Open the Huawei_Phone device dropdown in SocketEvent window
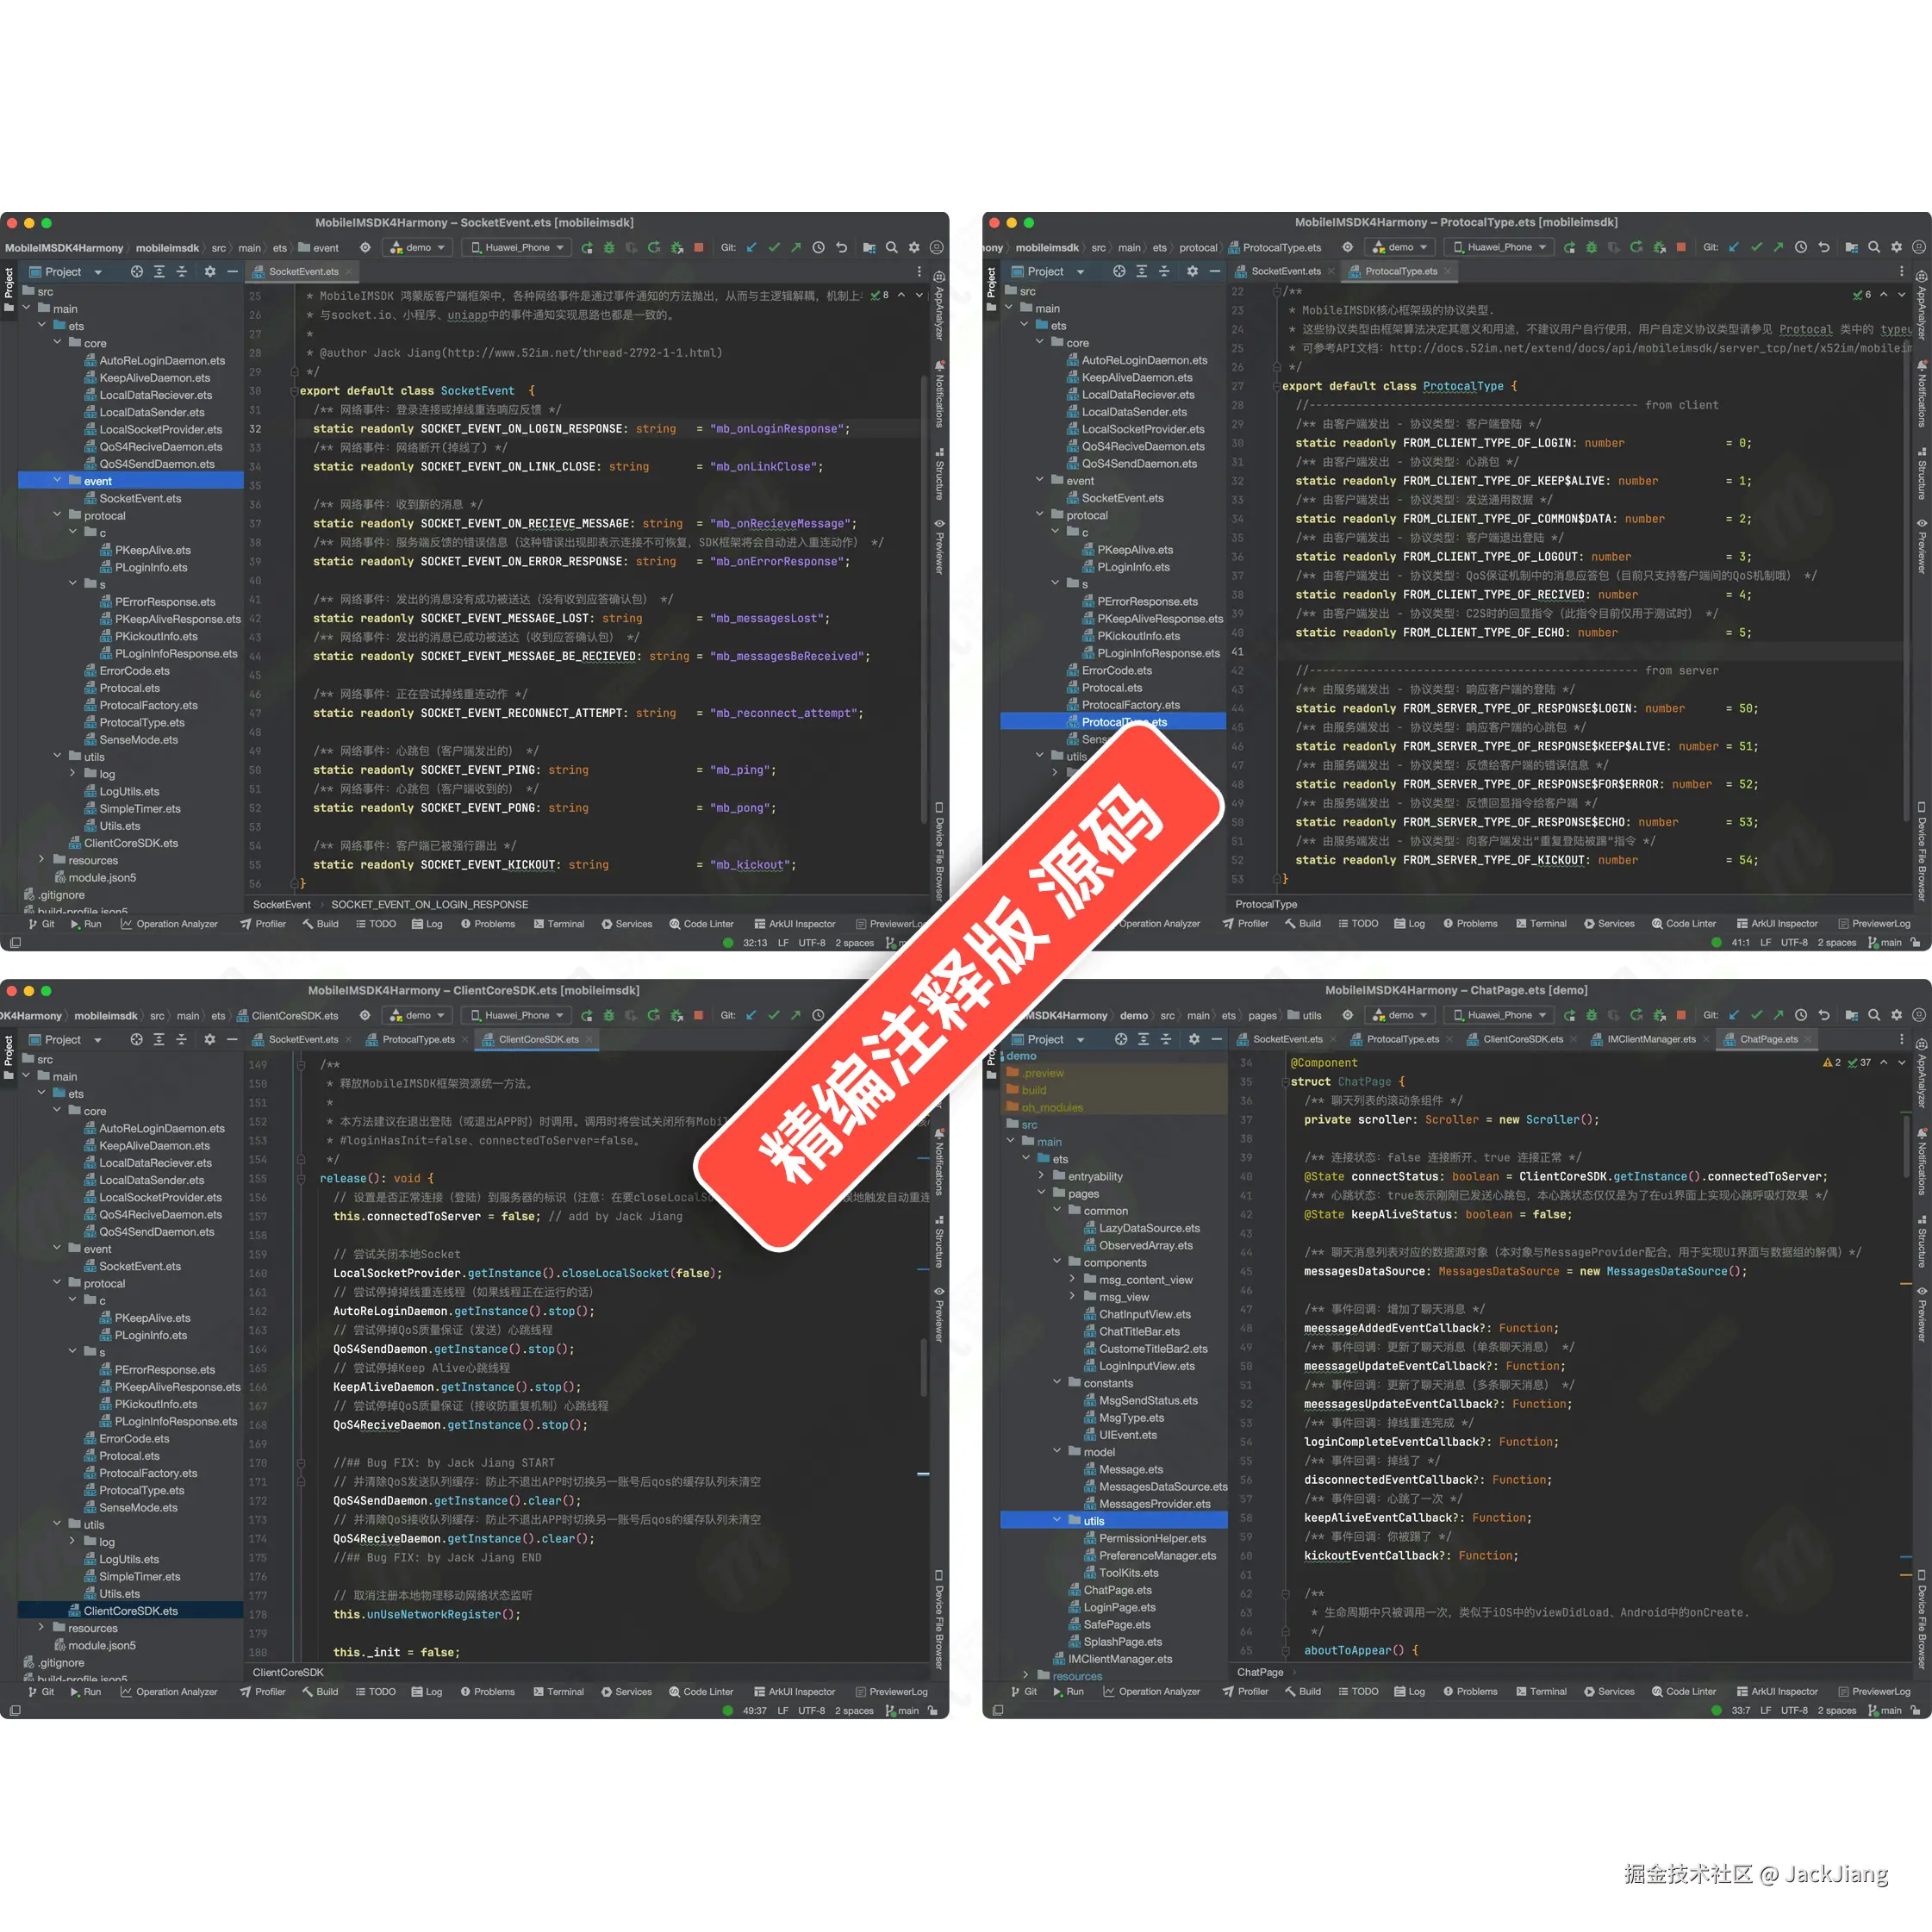The height and width of the screenshot is (1932, 1932). [x=518, y=248]
